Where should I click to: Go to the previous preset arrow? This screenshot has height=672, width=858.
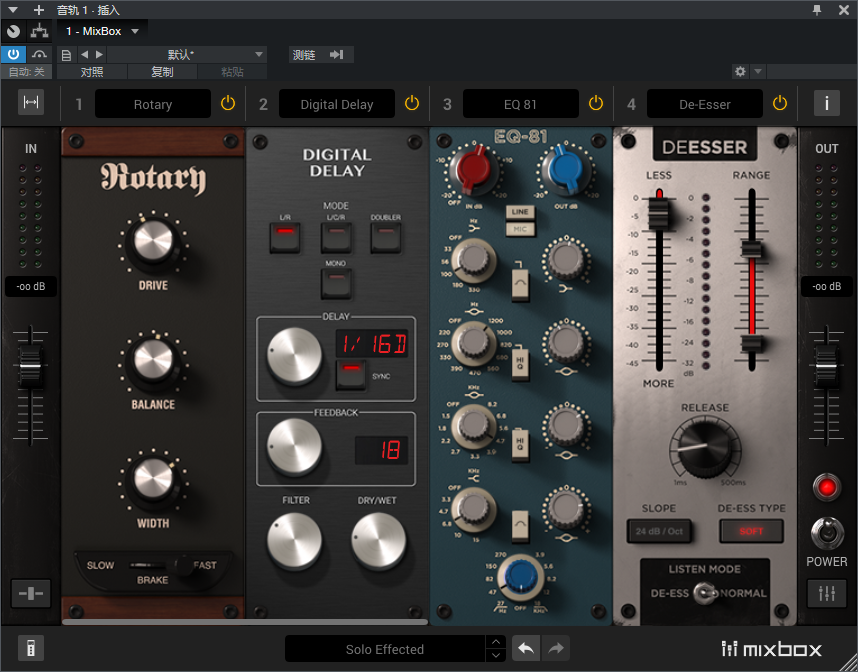84,55
